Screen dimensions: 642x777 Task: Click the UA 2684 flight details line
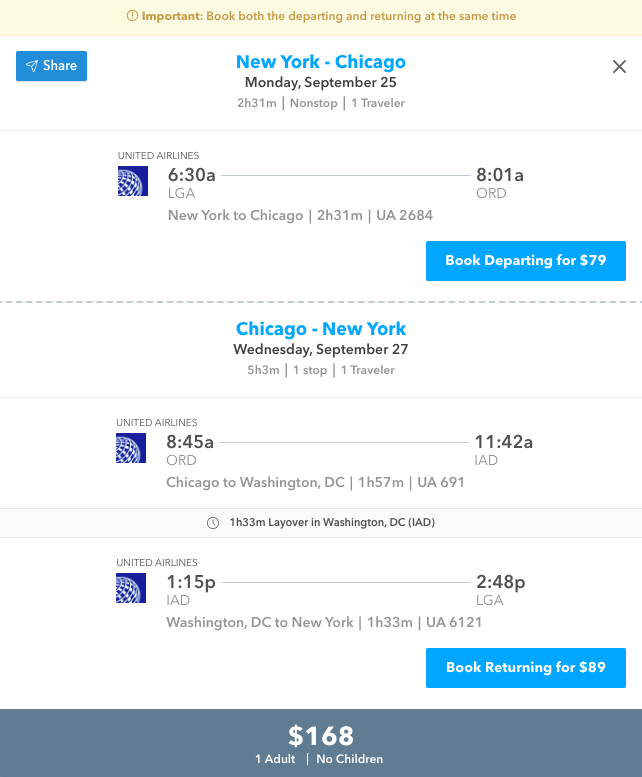[300, 215]
